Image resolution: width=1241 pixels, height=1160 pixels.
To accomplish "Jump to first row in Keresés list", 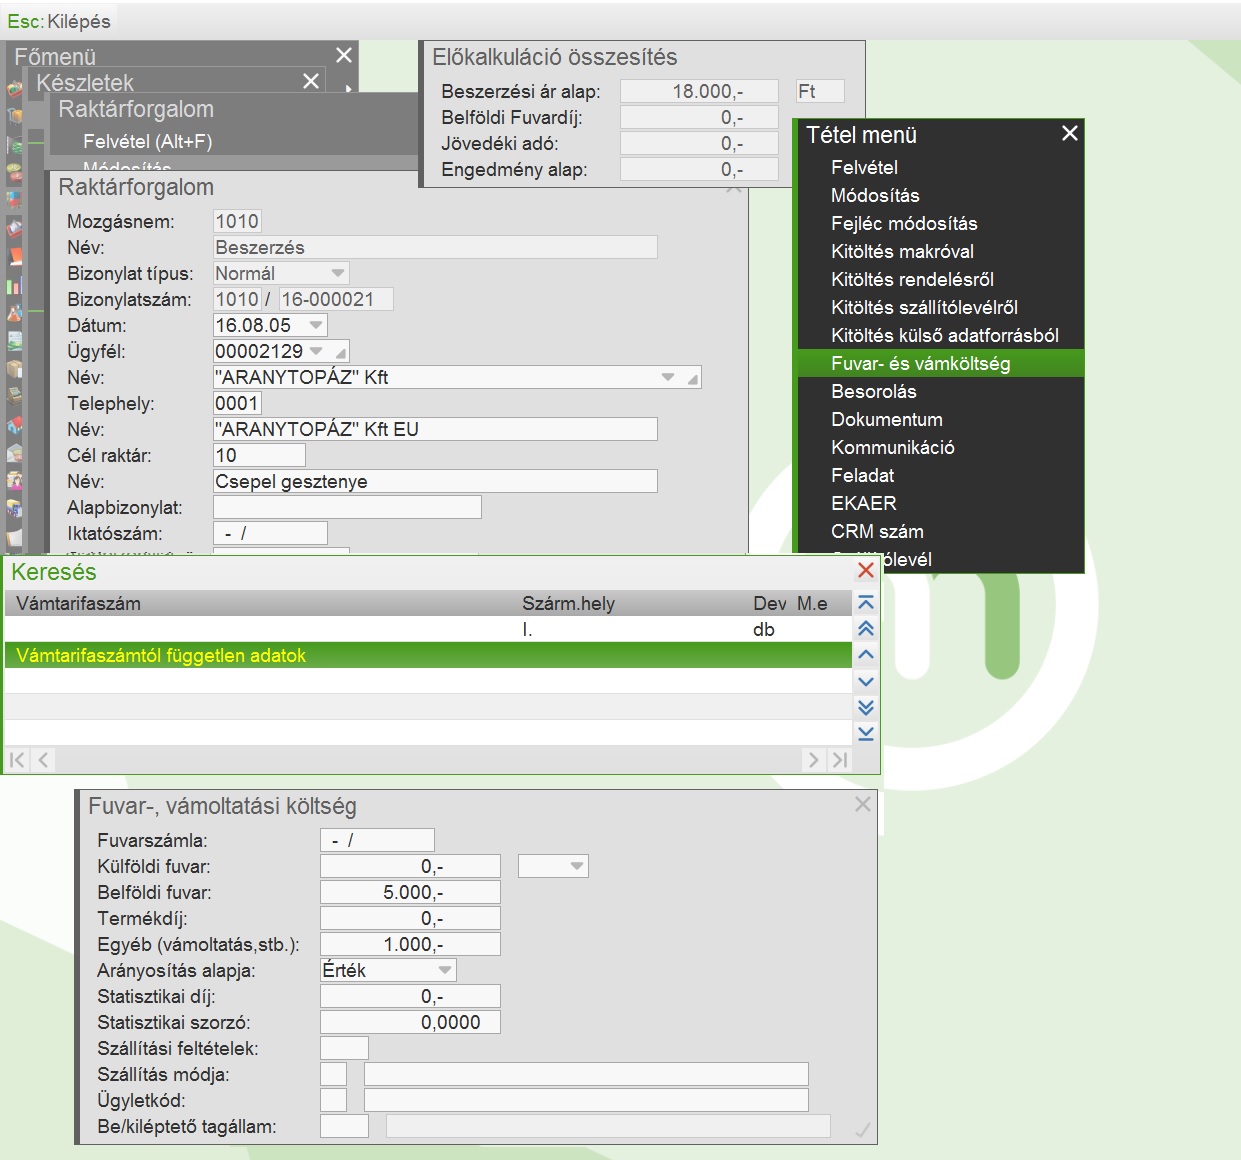I will click(866, 603).
